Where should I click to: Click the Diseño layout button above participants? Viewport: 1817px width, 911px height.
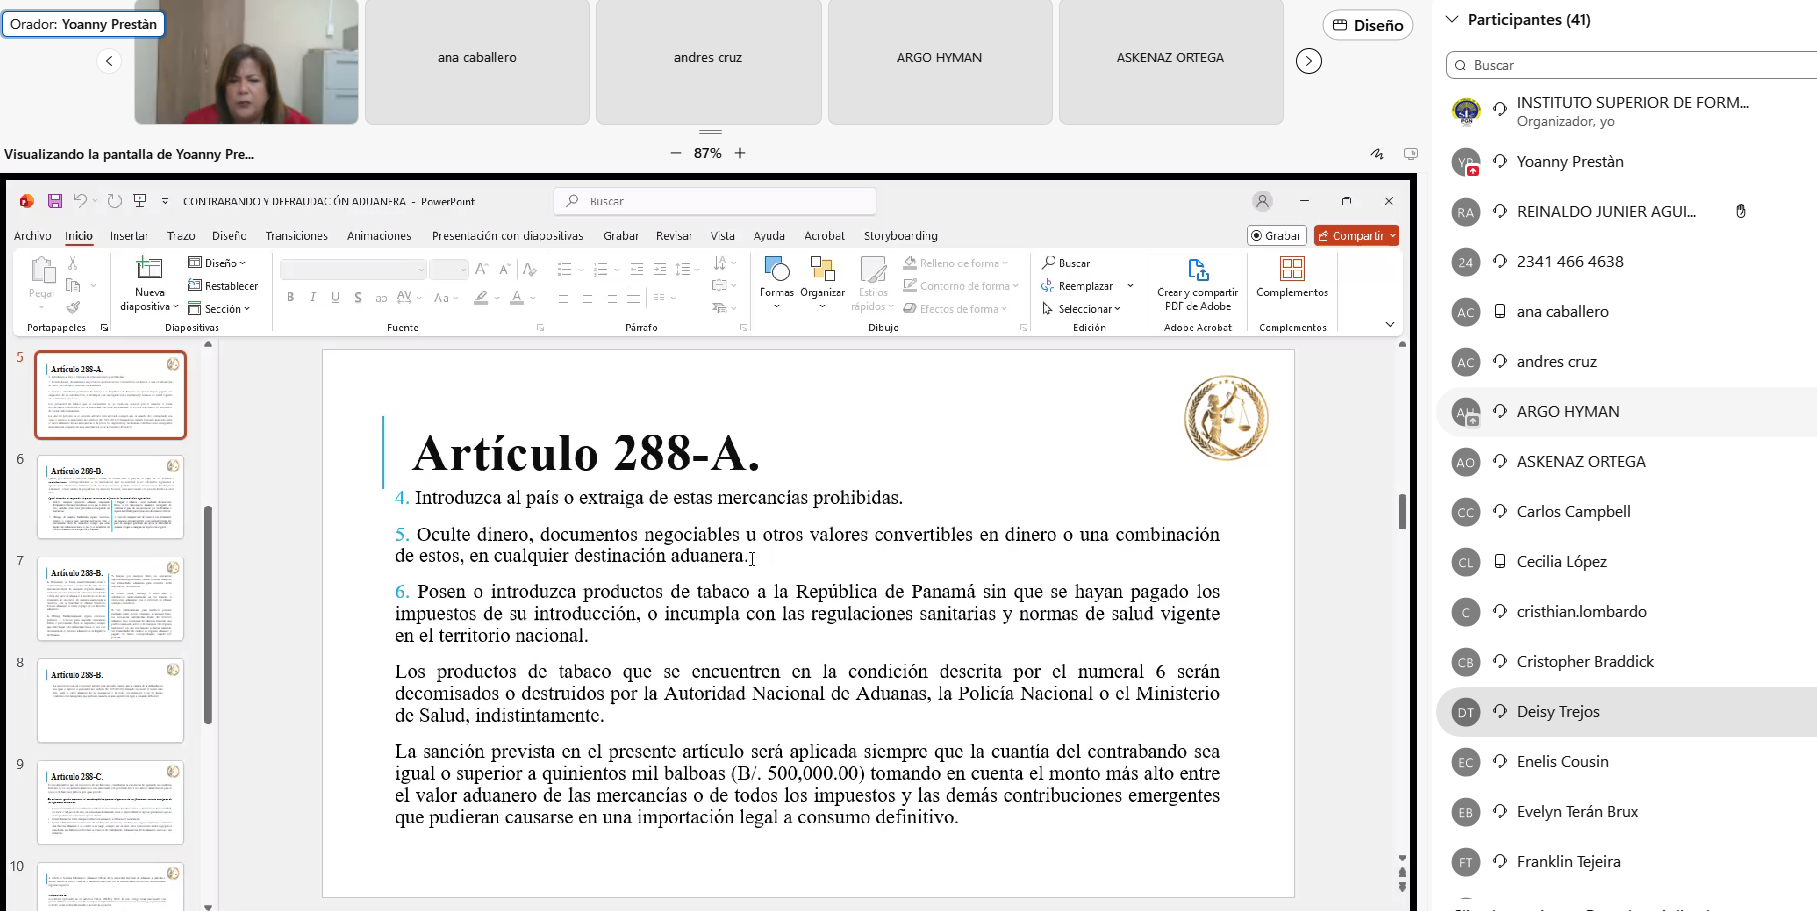pos(1367,25)
